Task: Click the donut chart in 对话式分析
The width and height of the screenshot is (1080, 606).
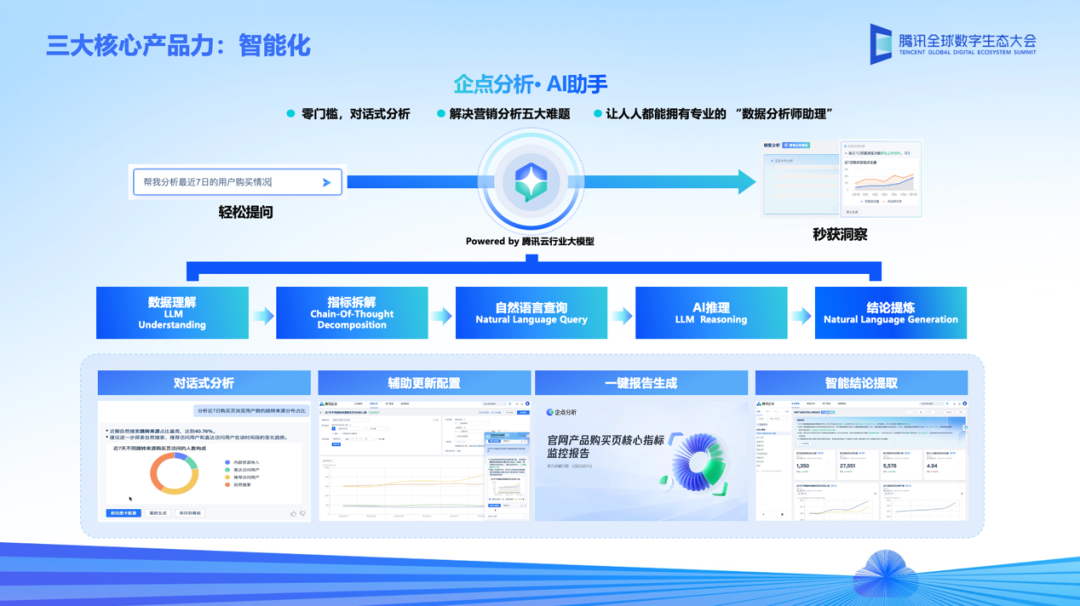Action: (x=174, y=474)
